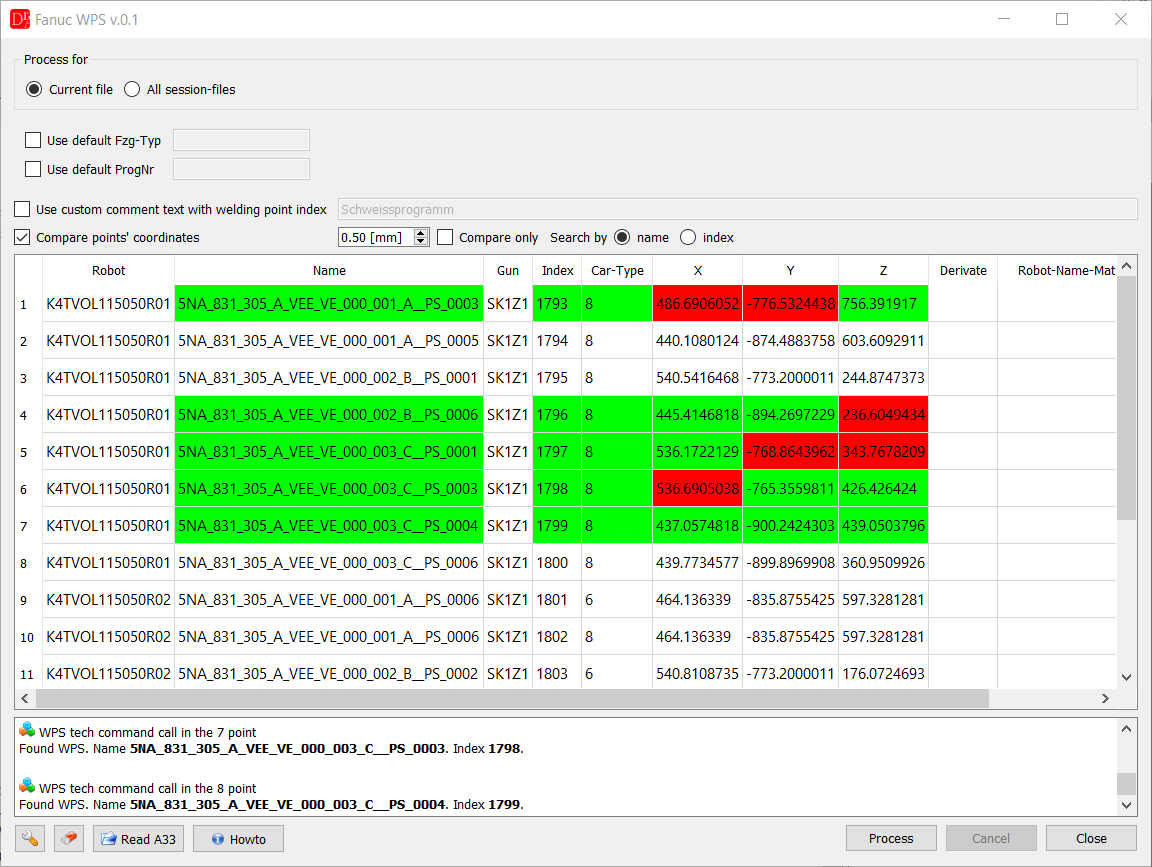1152x867 pixels.
Task: Click Car-Type cell 6 in row 9
Action: click(x=617, y=600)
